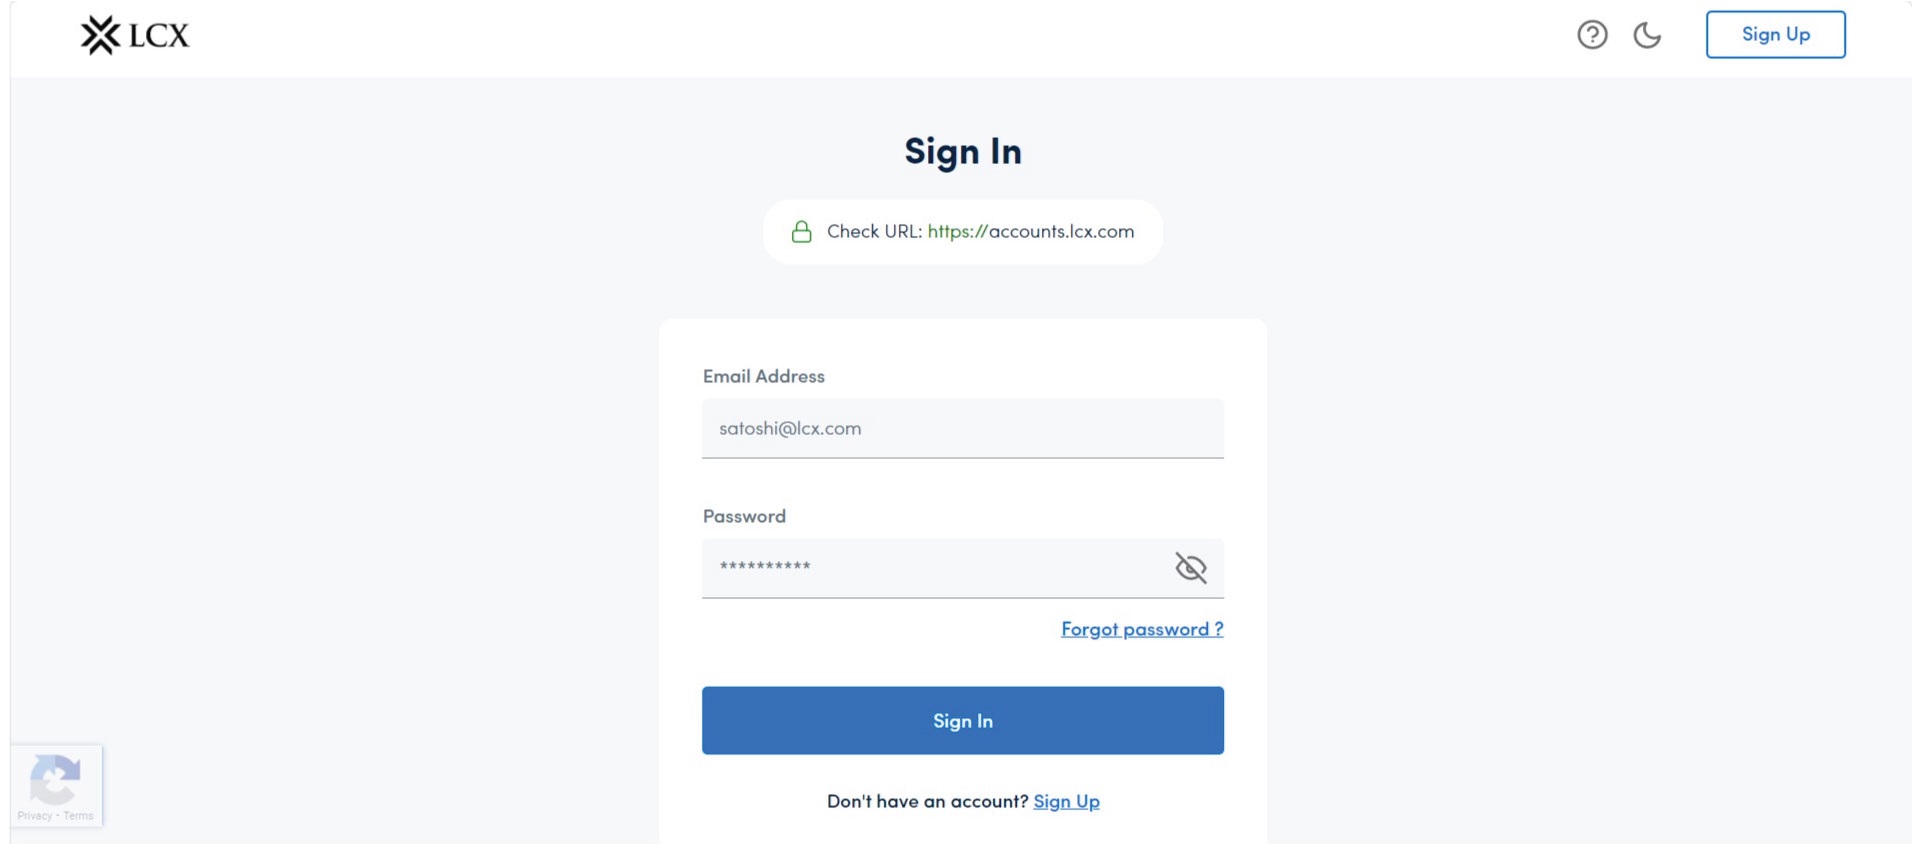Click the green padlock icon
Viewport: 1920px width, 844px height.
(x=801, y=232)
